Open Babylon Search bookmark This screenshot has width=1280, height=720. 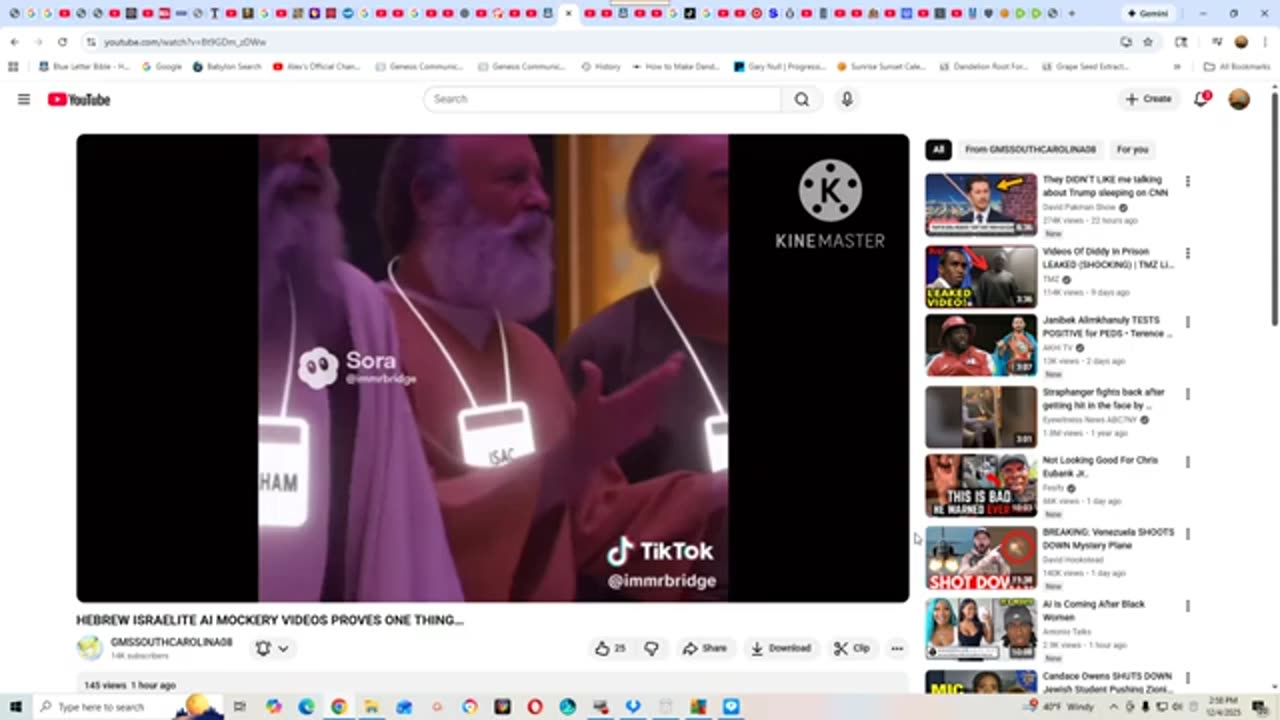coord(226,67)
